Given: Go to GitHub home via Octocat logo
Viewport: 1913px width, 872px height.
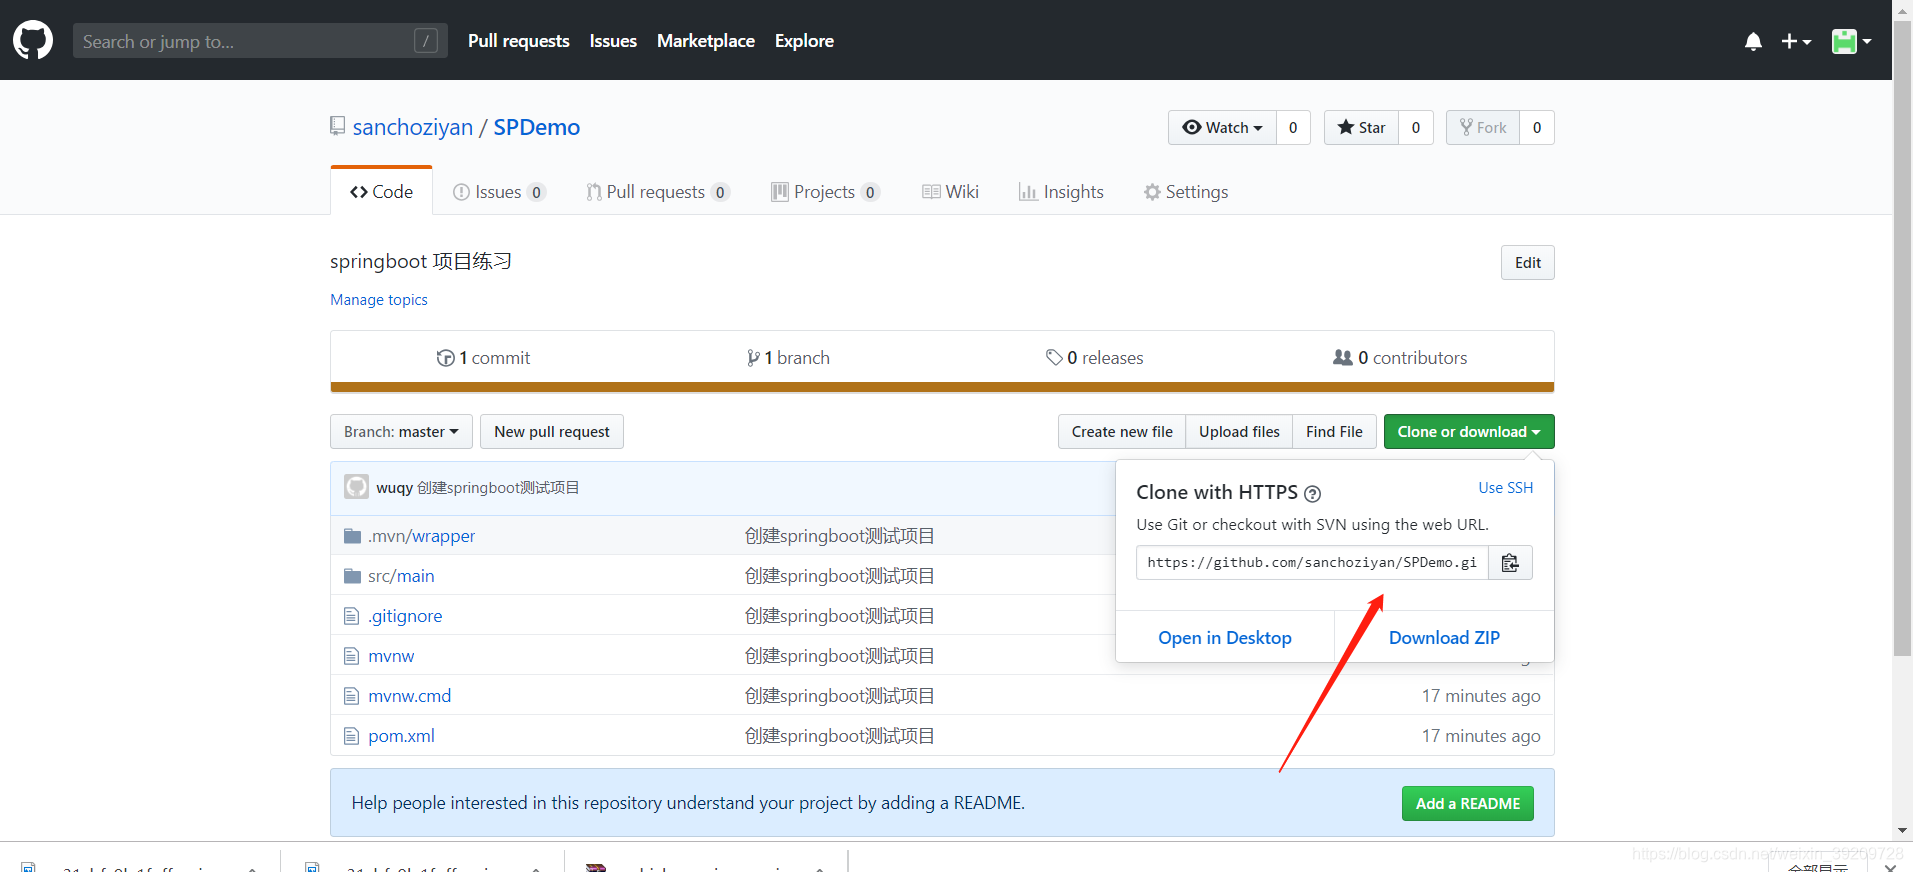Looking at the screenshot, I should click(33, 40).
